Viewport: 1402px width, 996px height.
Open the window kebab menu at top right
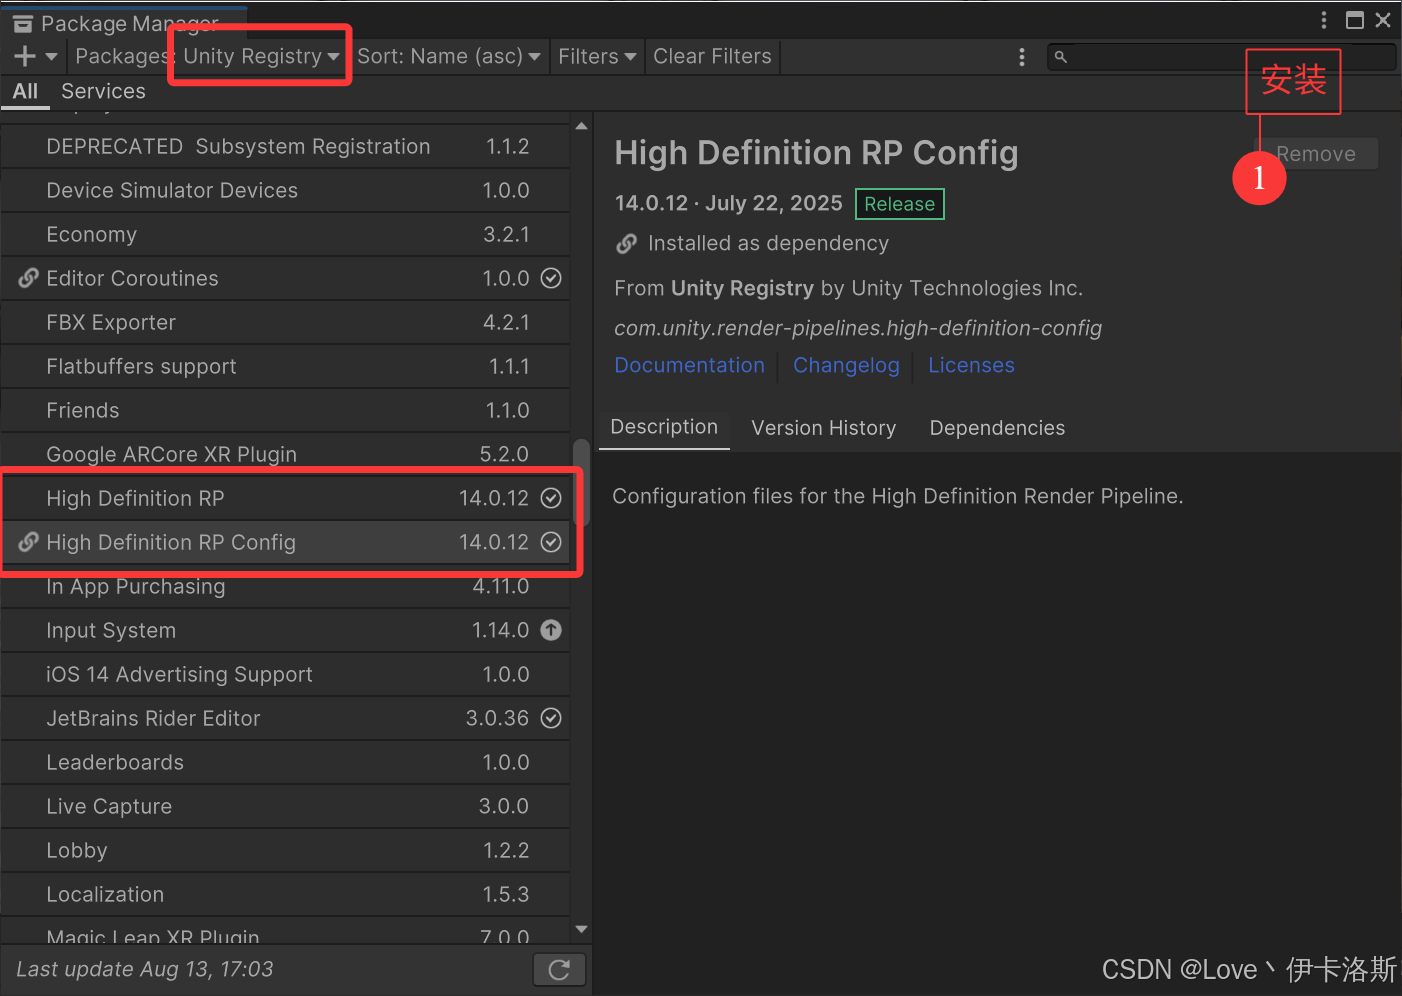tap(1323, 20)
